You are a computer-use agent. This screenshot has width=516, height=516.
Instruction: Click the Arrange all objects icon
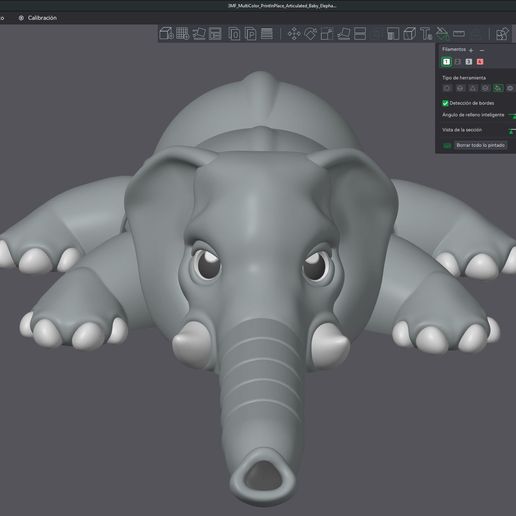215,34
